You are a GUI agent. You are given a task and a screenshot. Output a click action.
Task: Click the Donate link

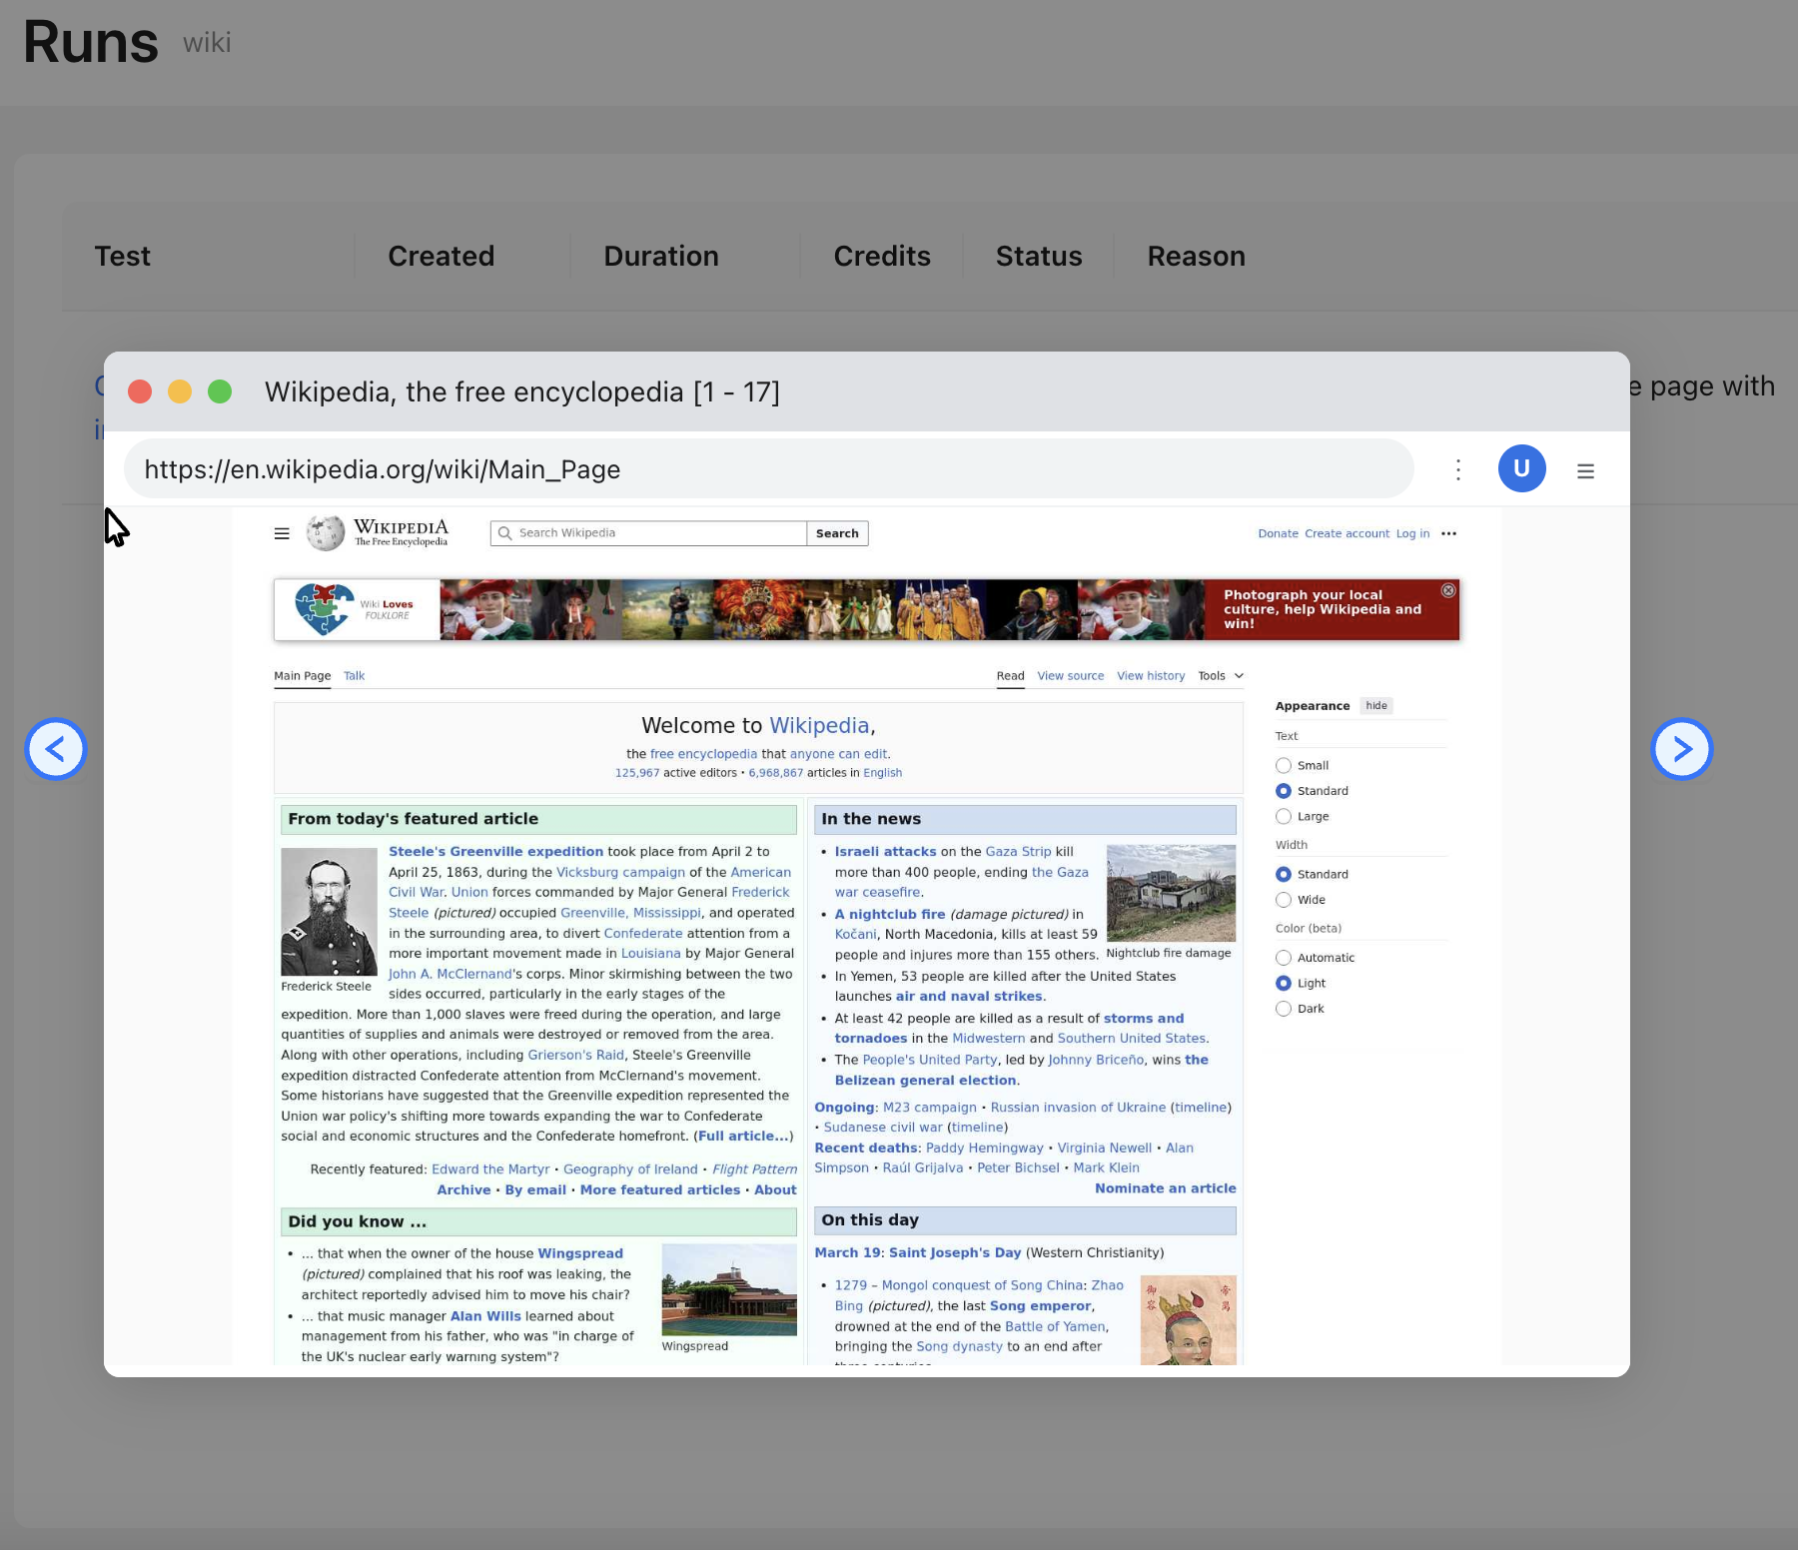pos(1278,534)
